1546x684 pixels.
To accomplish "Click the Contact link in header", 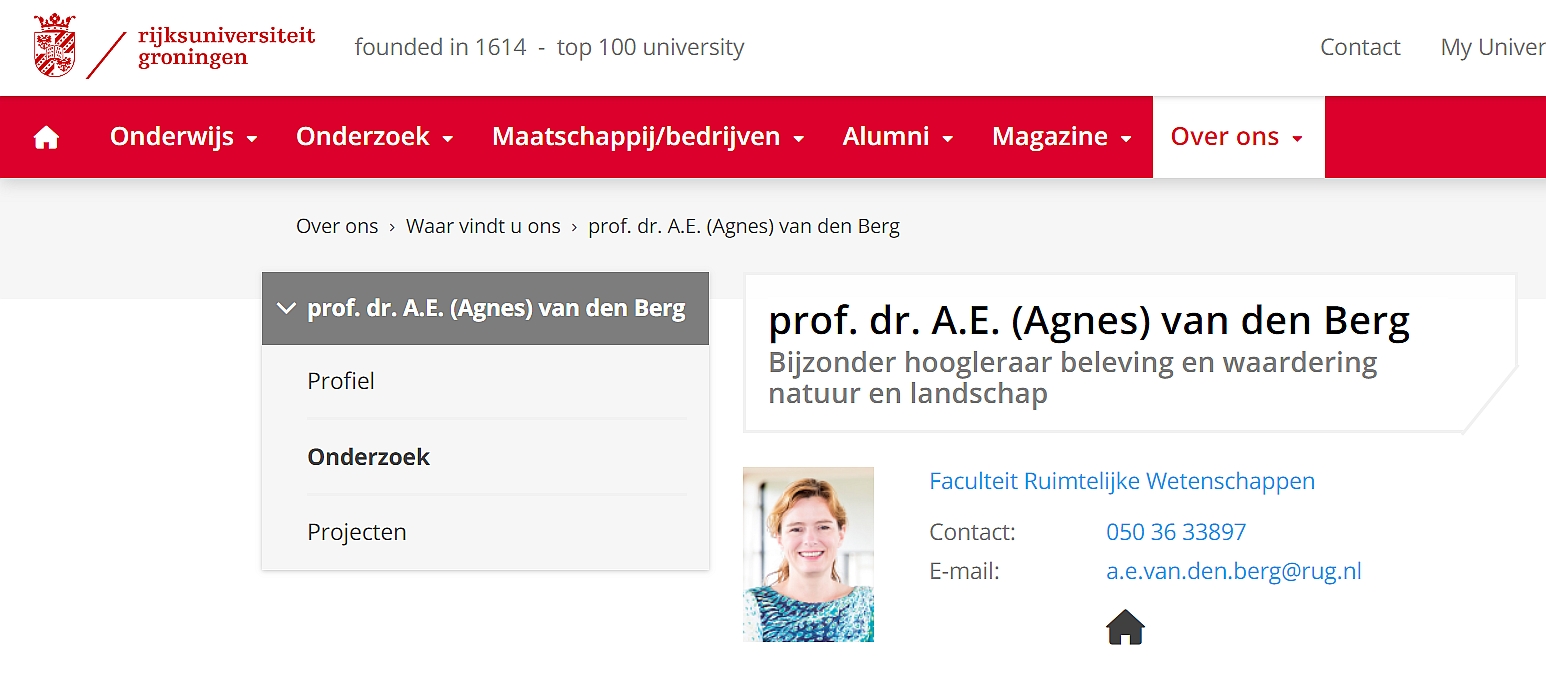I will tap(1360, 47).
